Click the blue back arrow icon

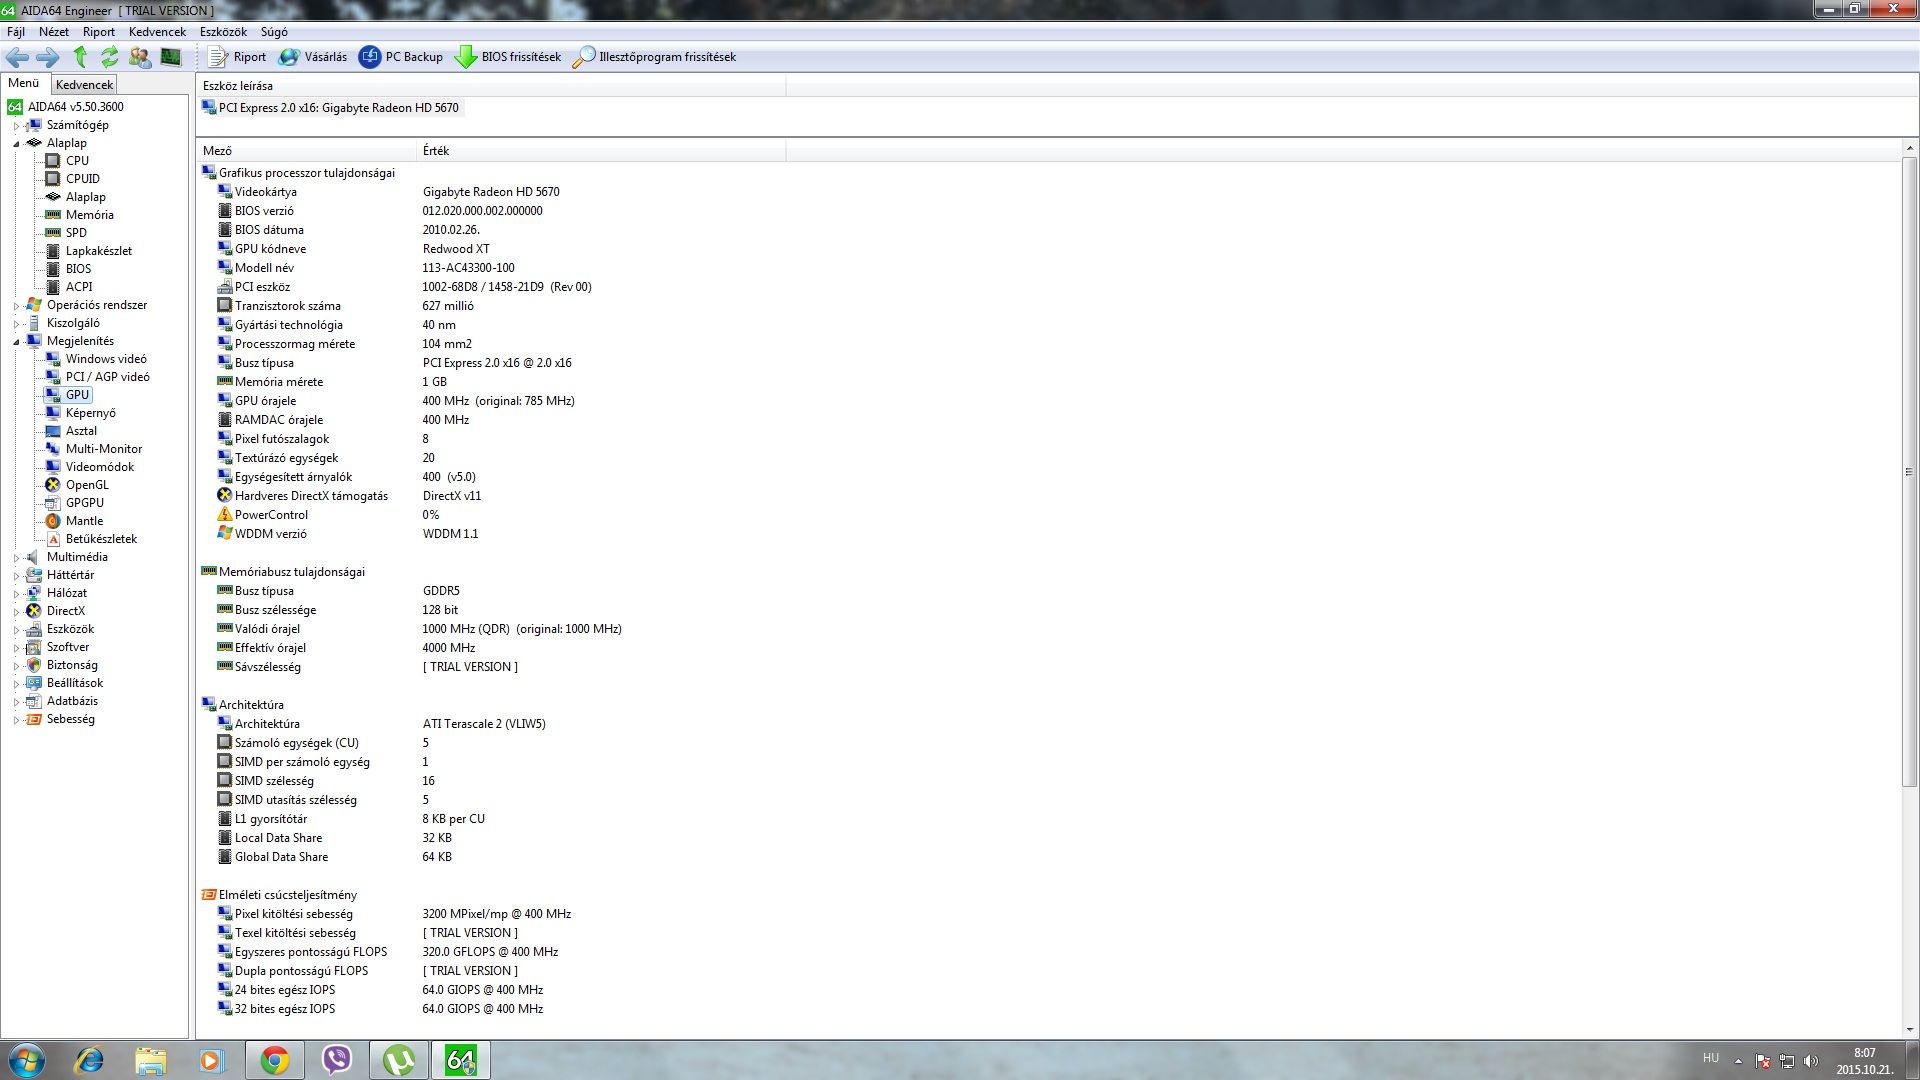[x=17, y=57]
